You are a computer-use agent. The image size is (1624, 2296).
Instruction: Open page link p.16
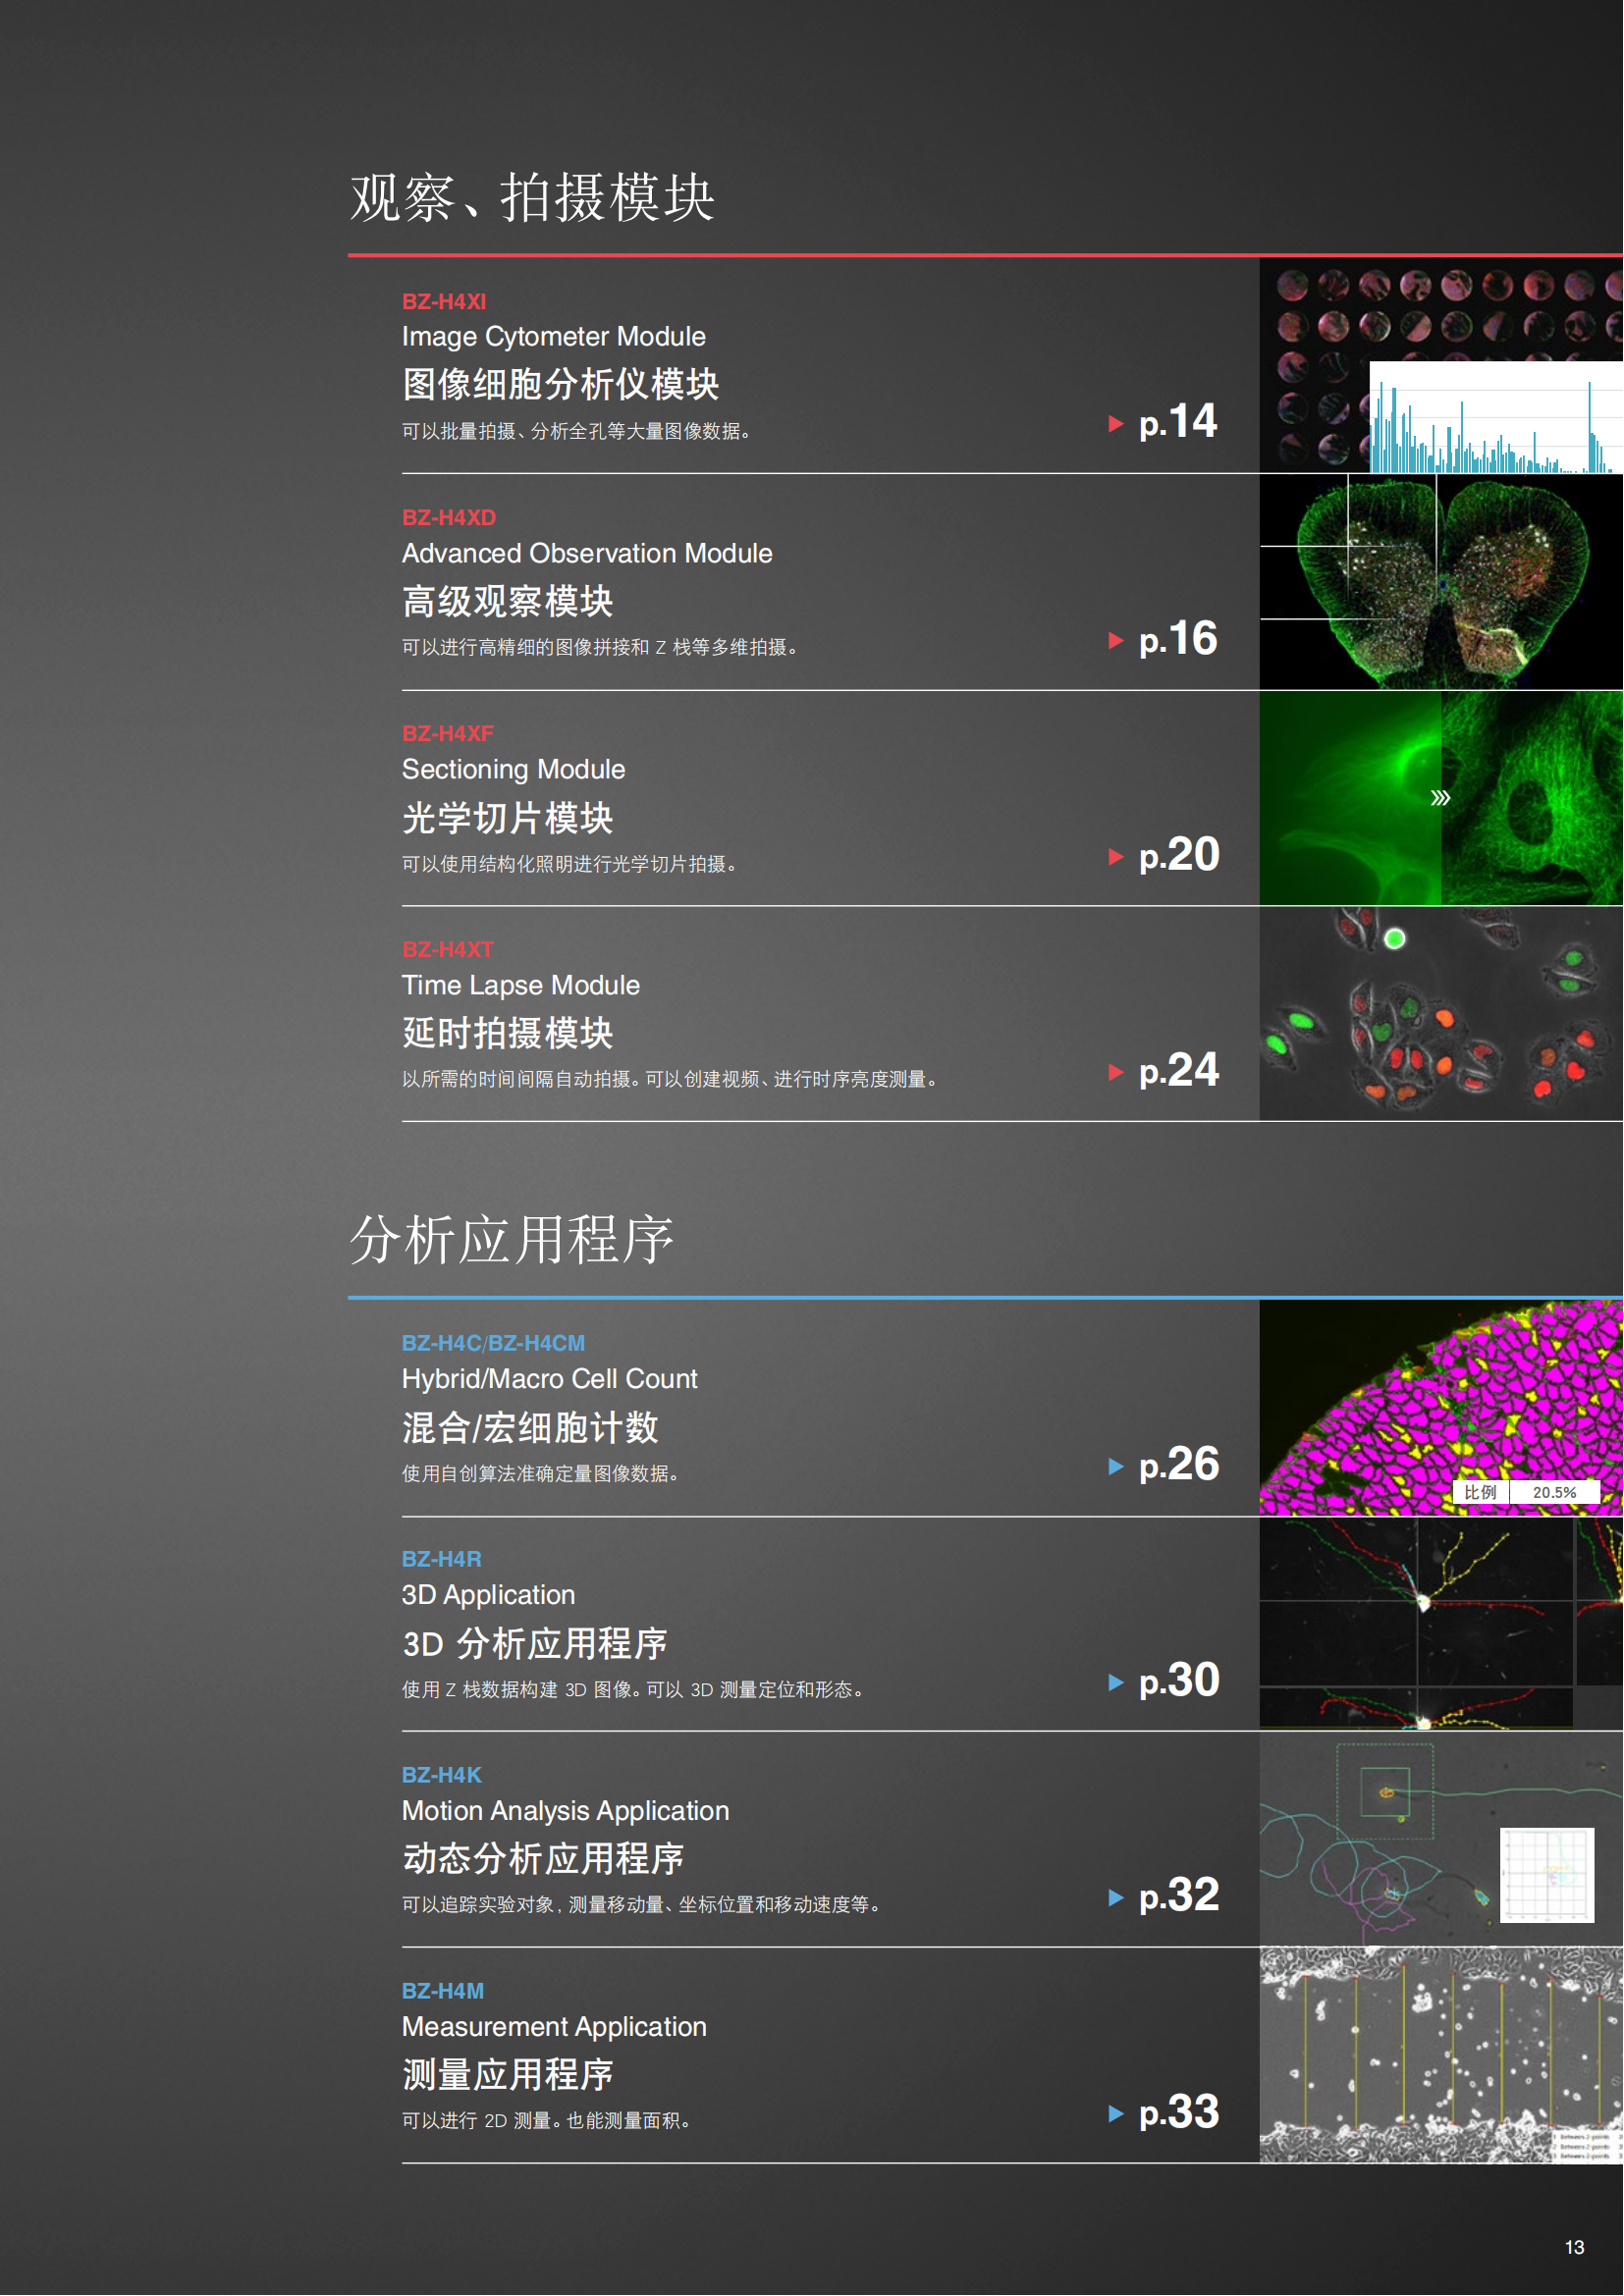pos(1178,639)
